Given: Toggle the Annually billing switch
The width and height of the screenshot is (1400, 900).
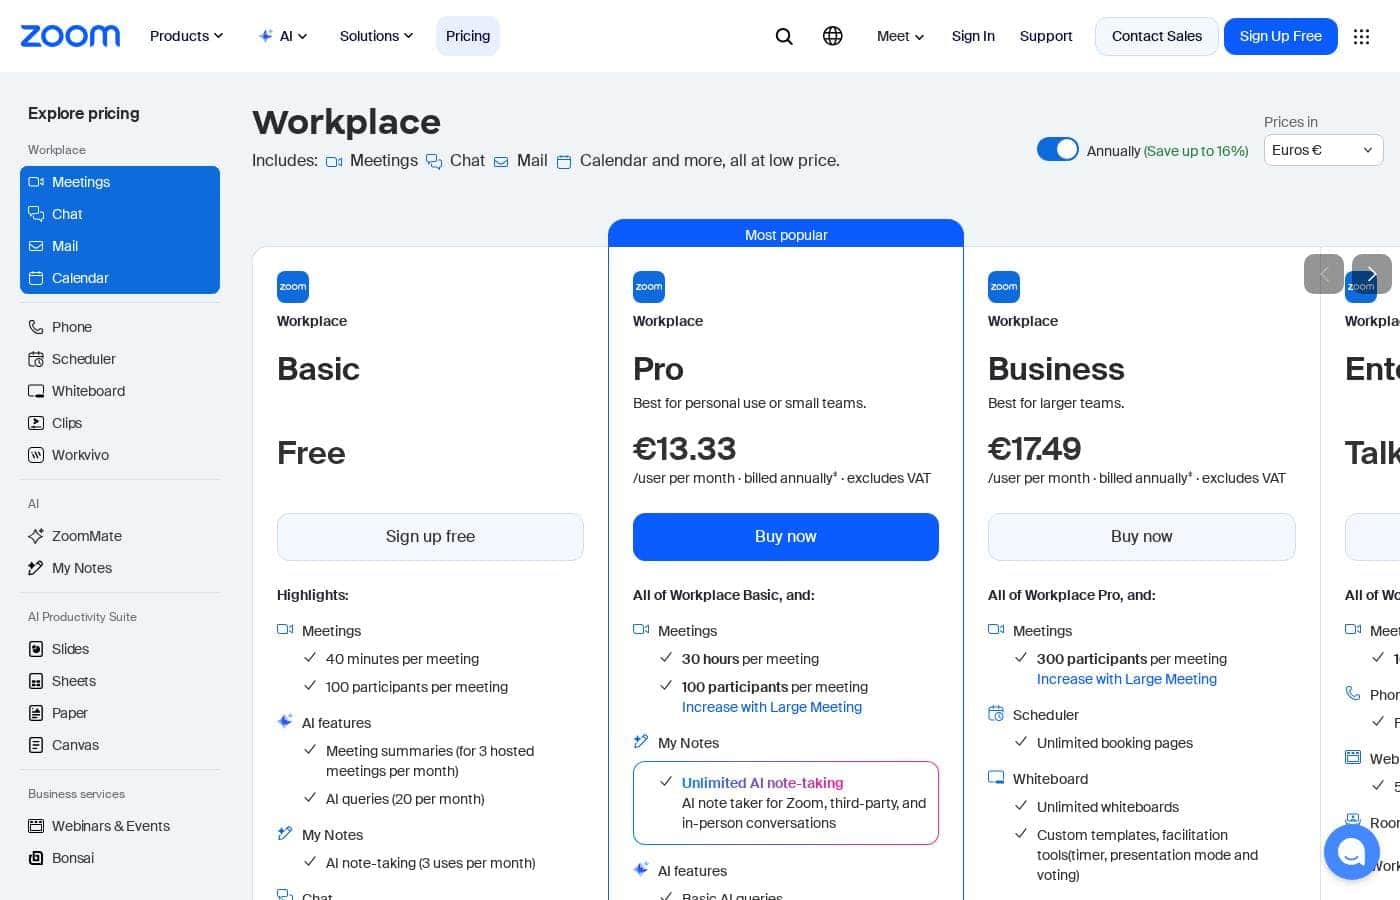Looking at the screenshot, I should 1058,149.
